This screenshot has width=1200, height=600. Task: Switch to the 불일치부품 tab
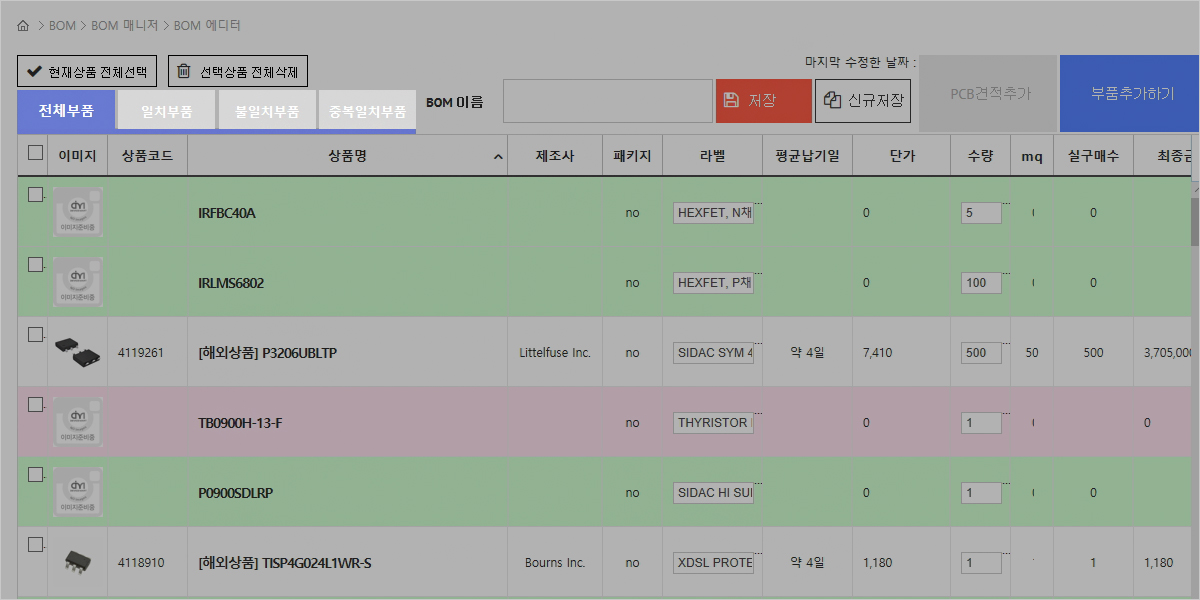266,111
